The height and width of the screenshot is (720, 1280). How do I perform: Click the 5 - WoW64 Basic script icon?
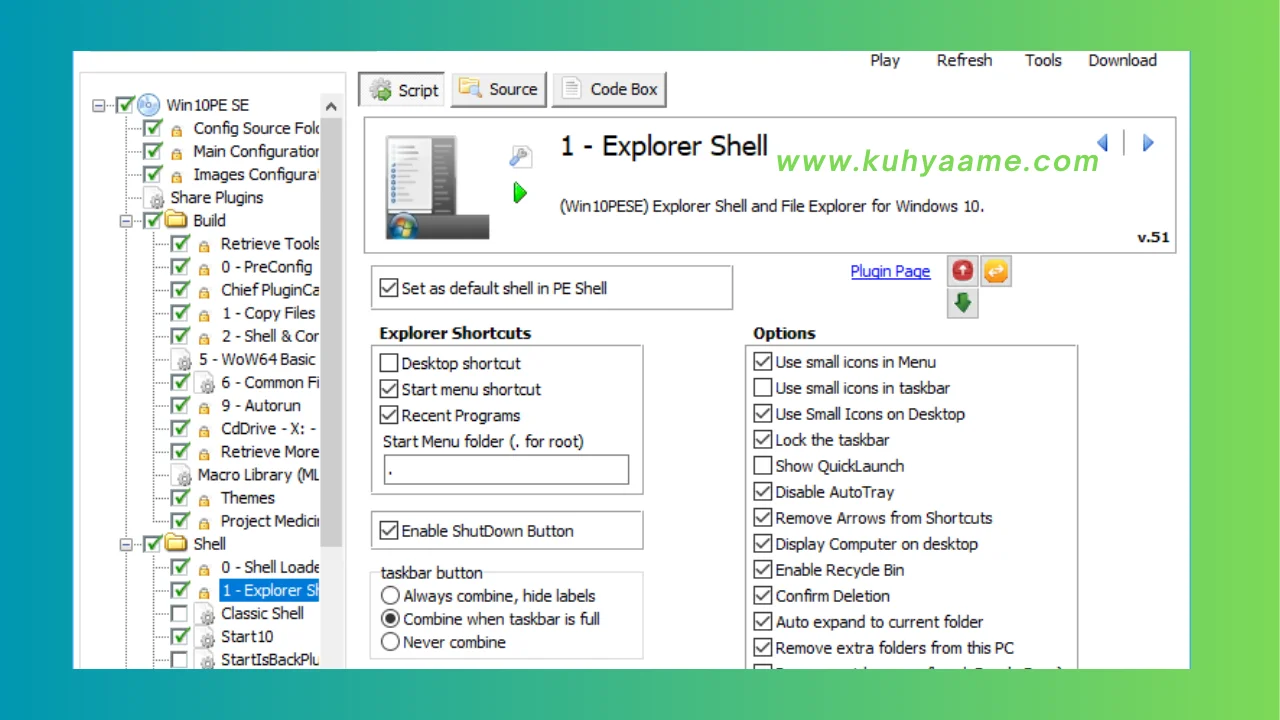(181, 359)
